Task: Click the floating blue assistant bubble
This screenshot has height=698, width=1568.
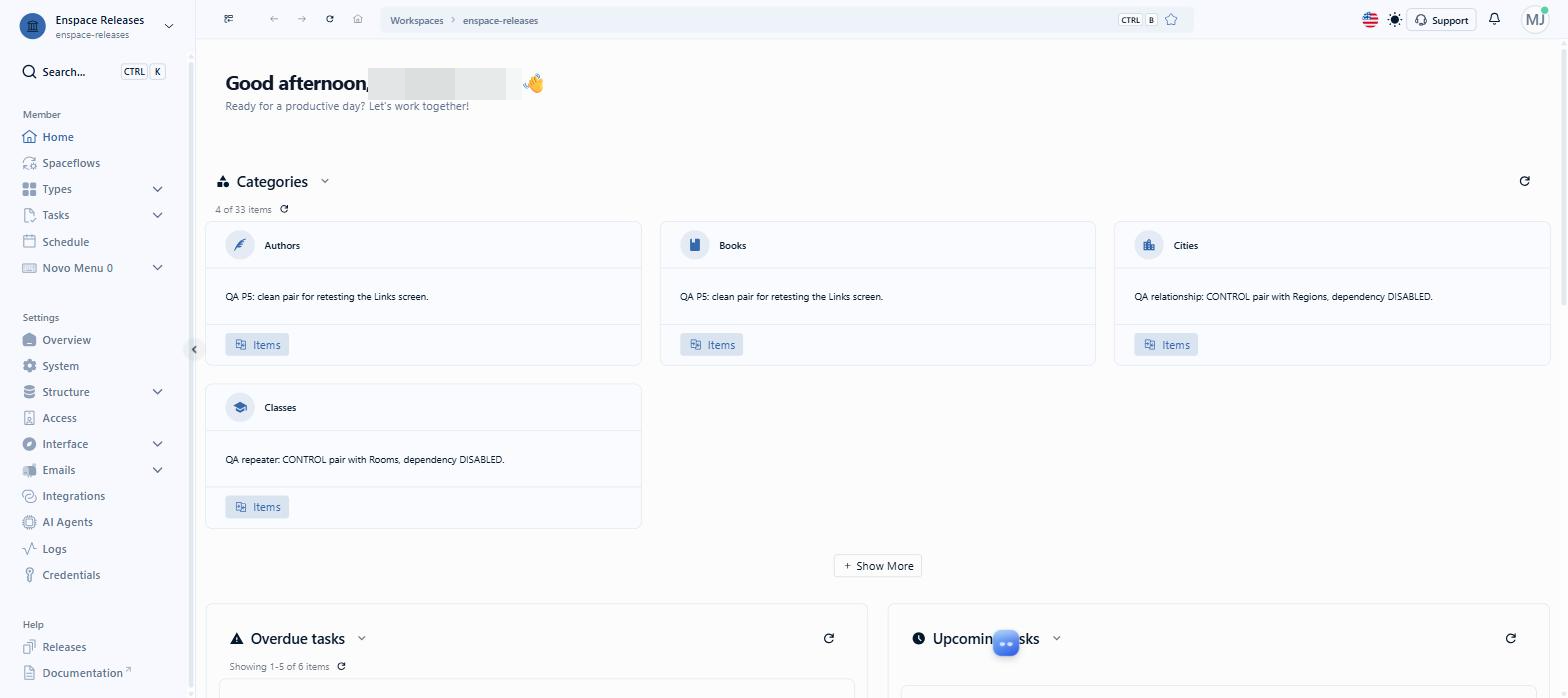Action: click(x=1006, y=643)
